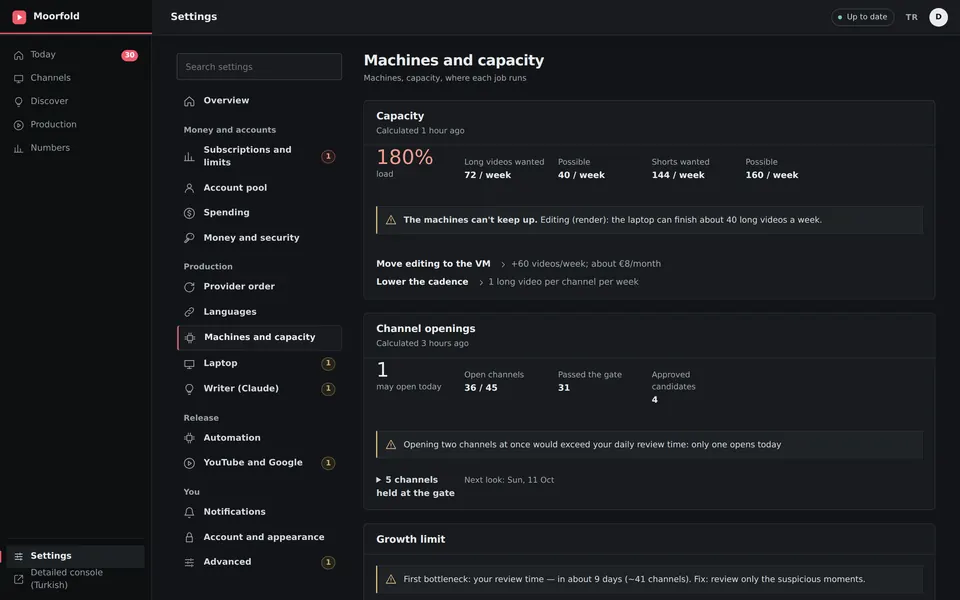This screenshot has width=960, height=600.
Task: Click the Money and security key icon
Action: 189,238
